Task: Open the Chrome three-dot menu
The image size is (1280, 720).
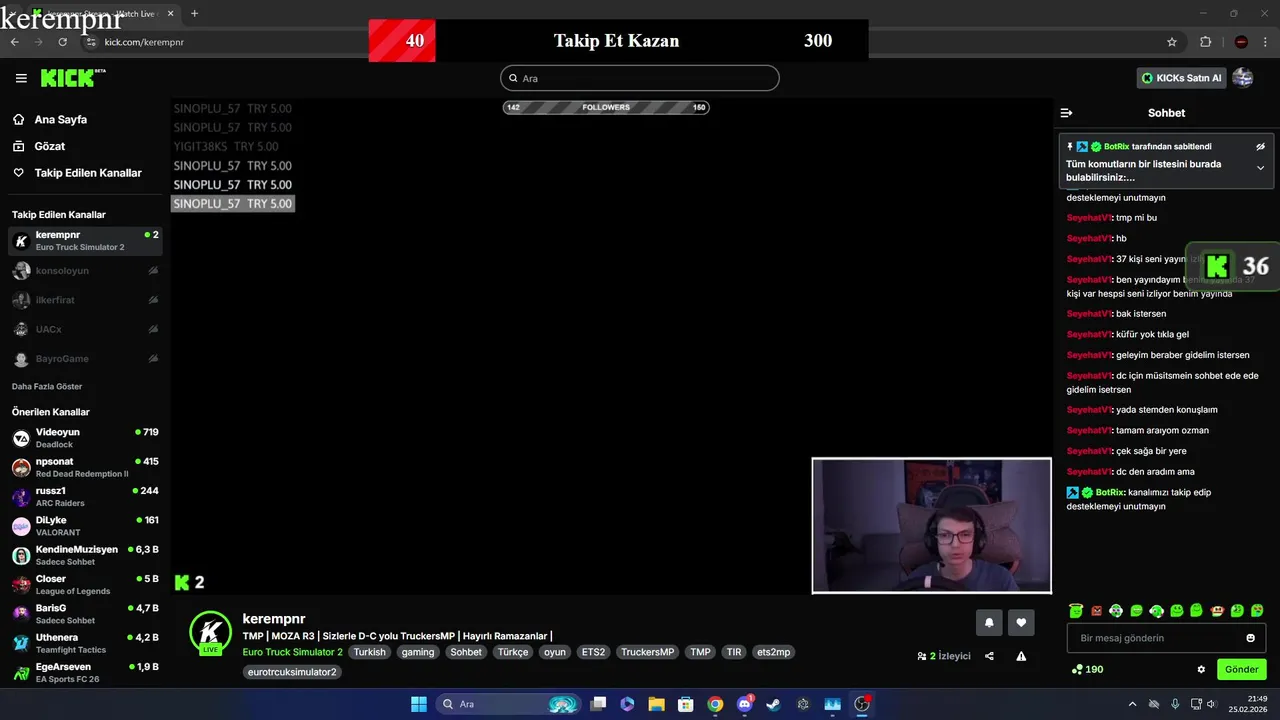Action: (1264, 42)
